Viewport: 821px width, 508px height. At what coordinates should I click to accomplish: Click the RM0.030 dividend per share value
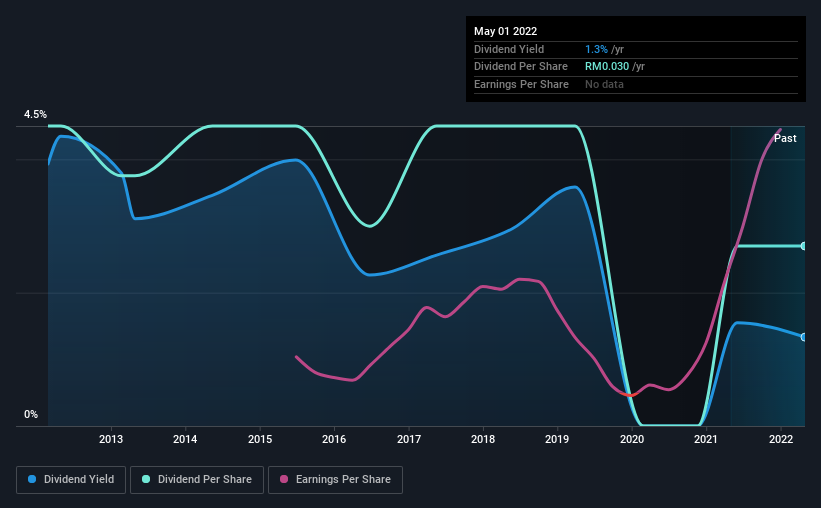pos(607,67)
